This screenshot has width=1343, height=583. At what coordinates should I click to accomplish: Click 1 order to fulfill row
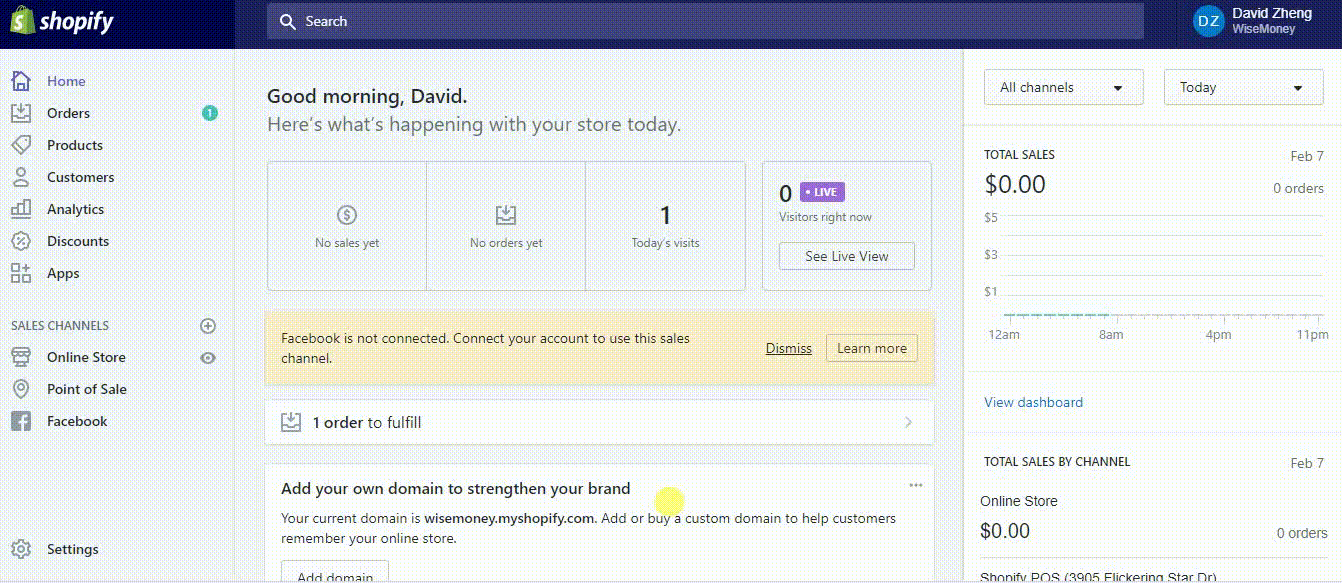[x=599, y=422]
